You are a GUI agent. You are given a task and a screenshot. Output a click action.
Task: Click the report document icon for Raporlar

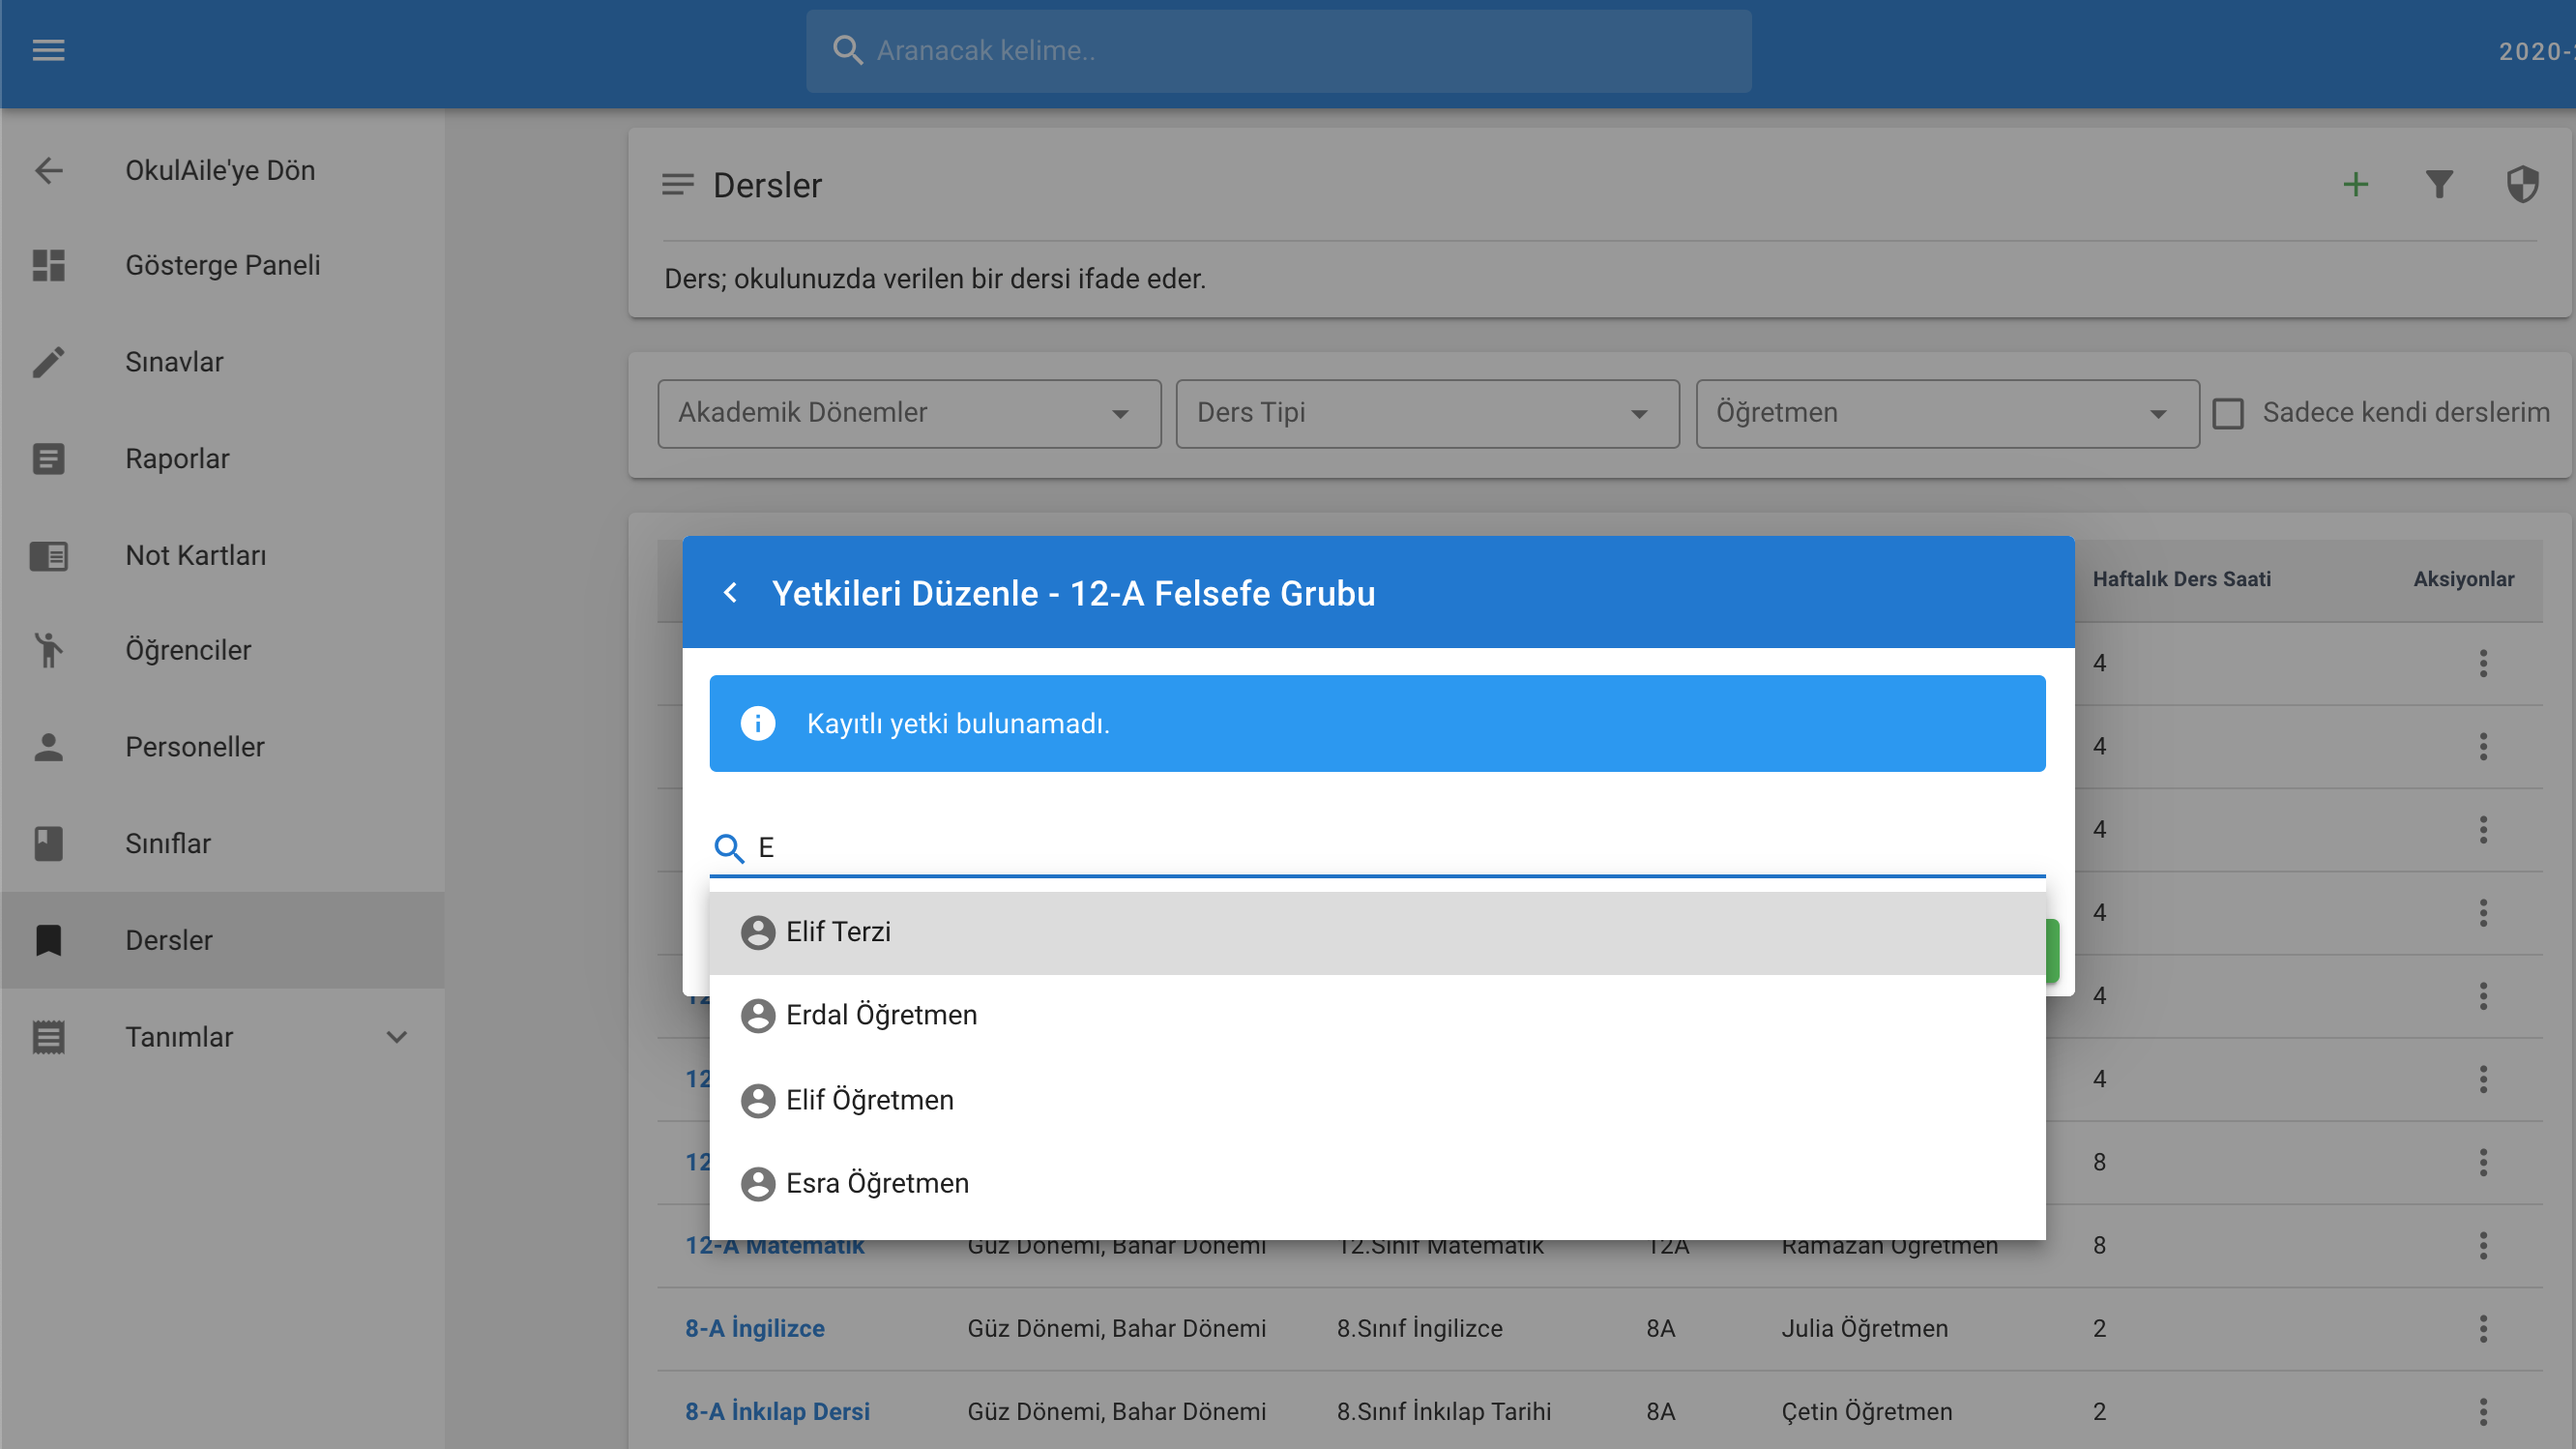click(x=48, y=459)
